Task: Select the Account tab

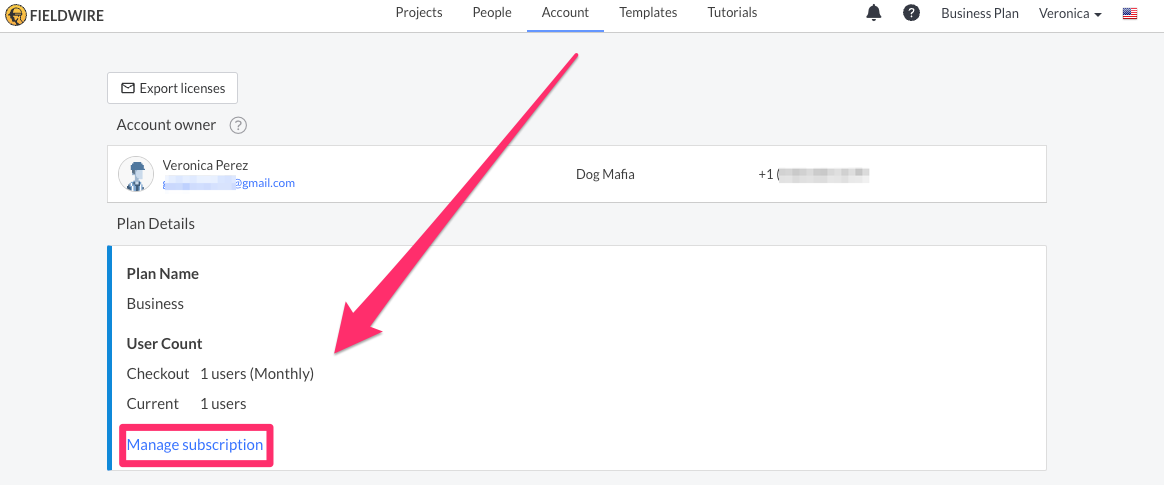Action: tap(566, 13)
